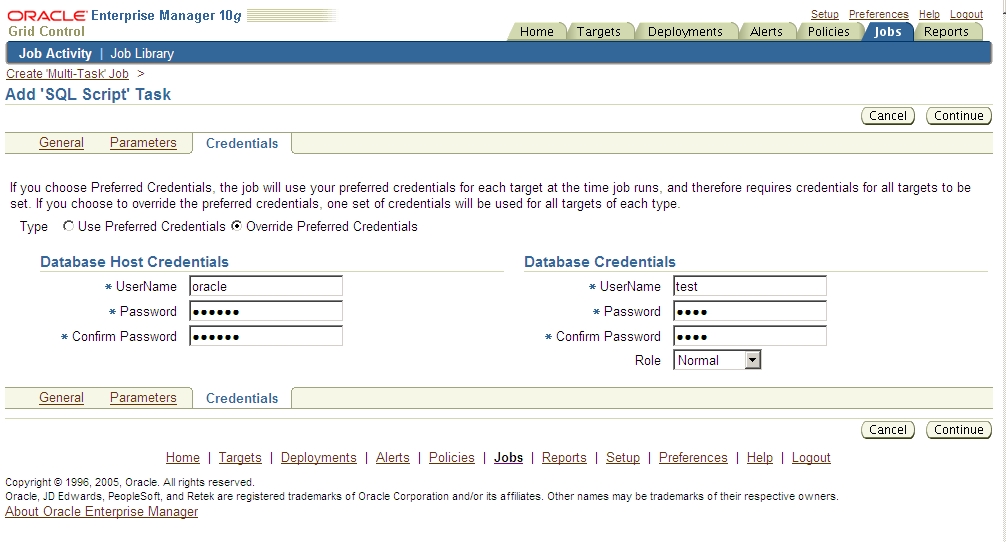Open the upper General sub-tab link

62,142
